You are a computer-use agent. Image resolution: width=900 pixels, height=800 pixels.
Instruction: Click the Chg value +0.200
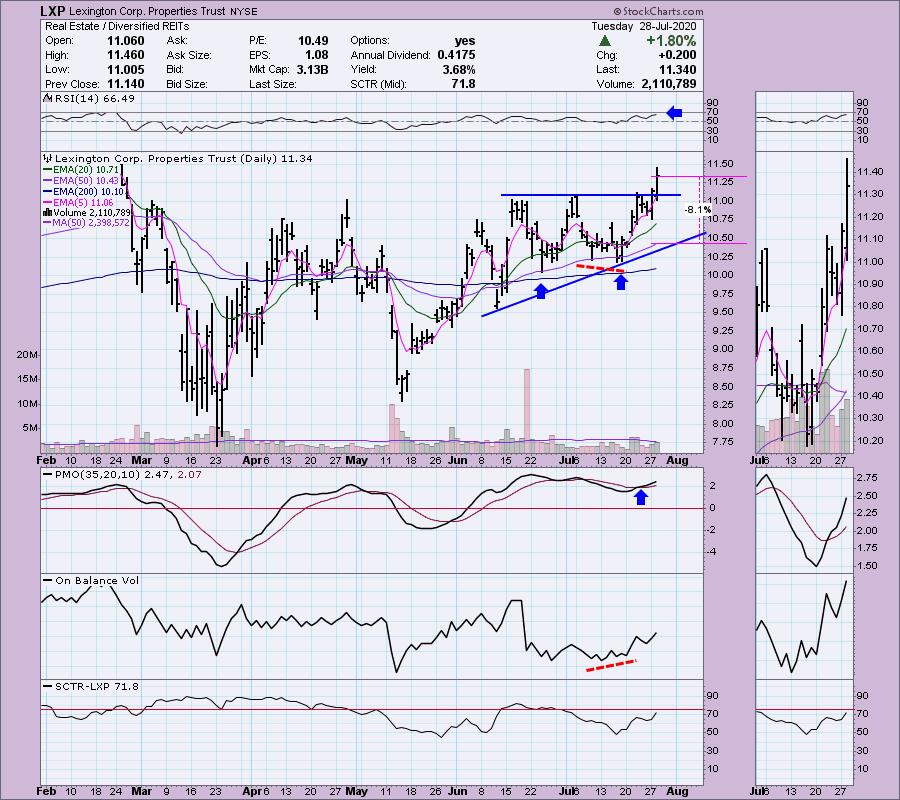coord(677,55)
